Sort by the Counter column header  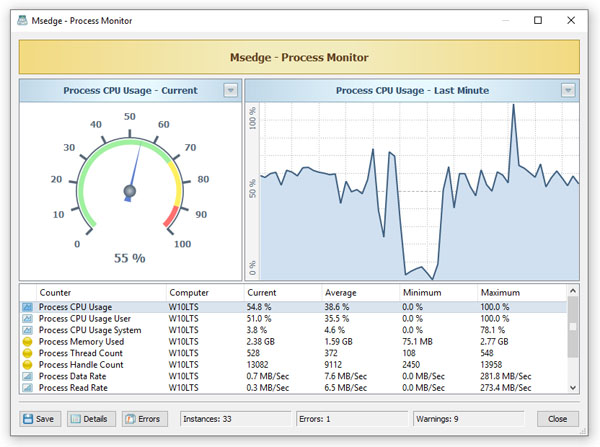click(101, 293)
